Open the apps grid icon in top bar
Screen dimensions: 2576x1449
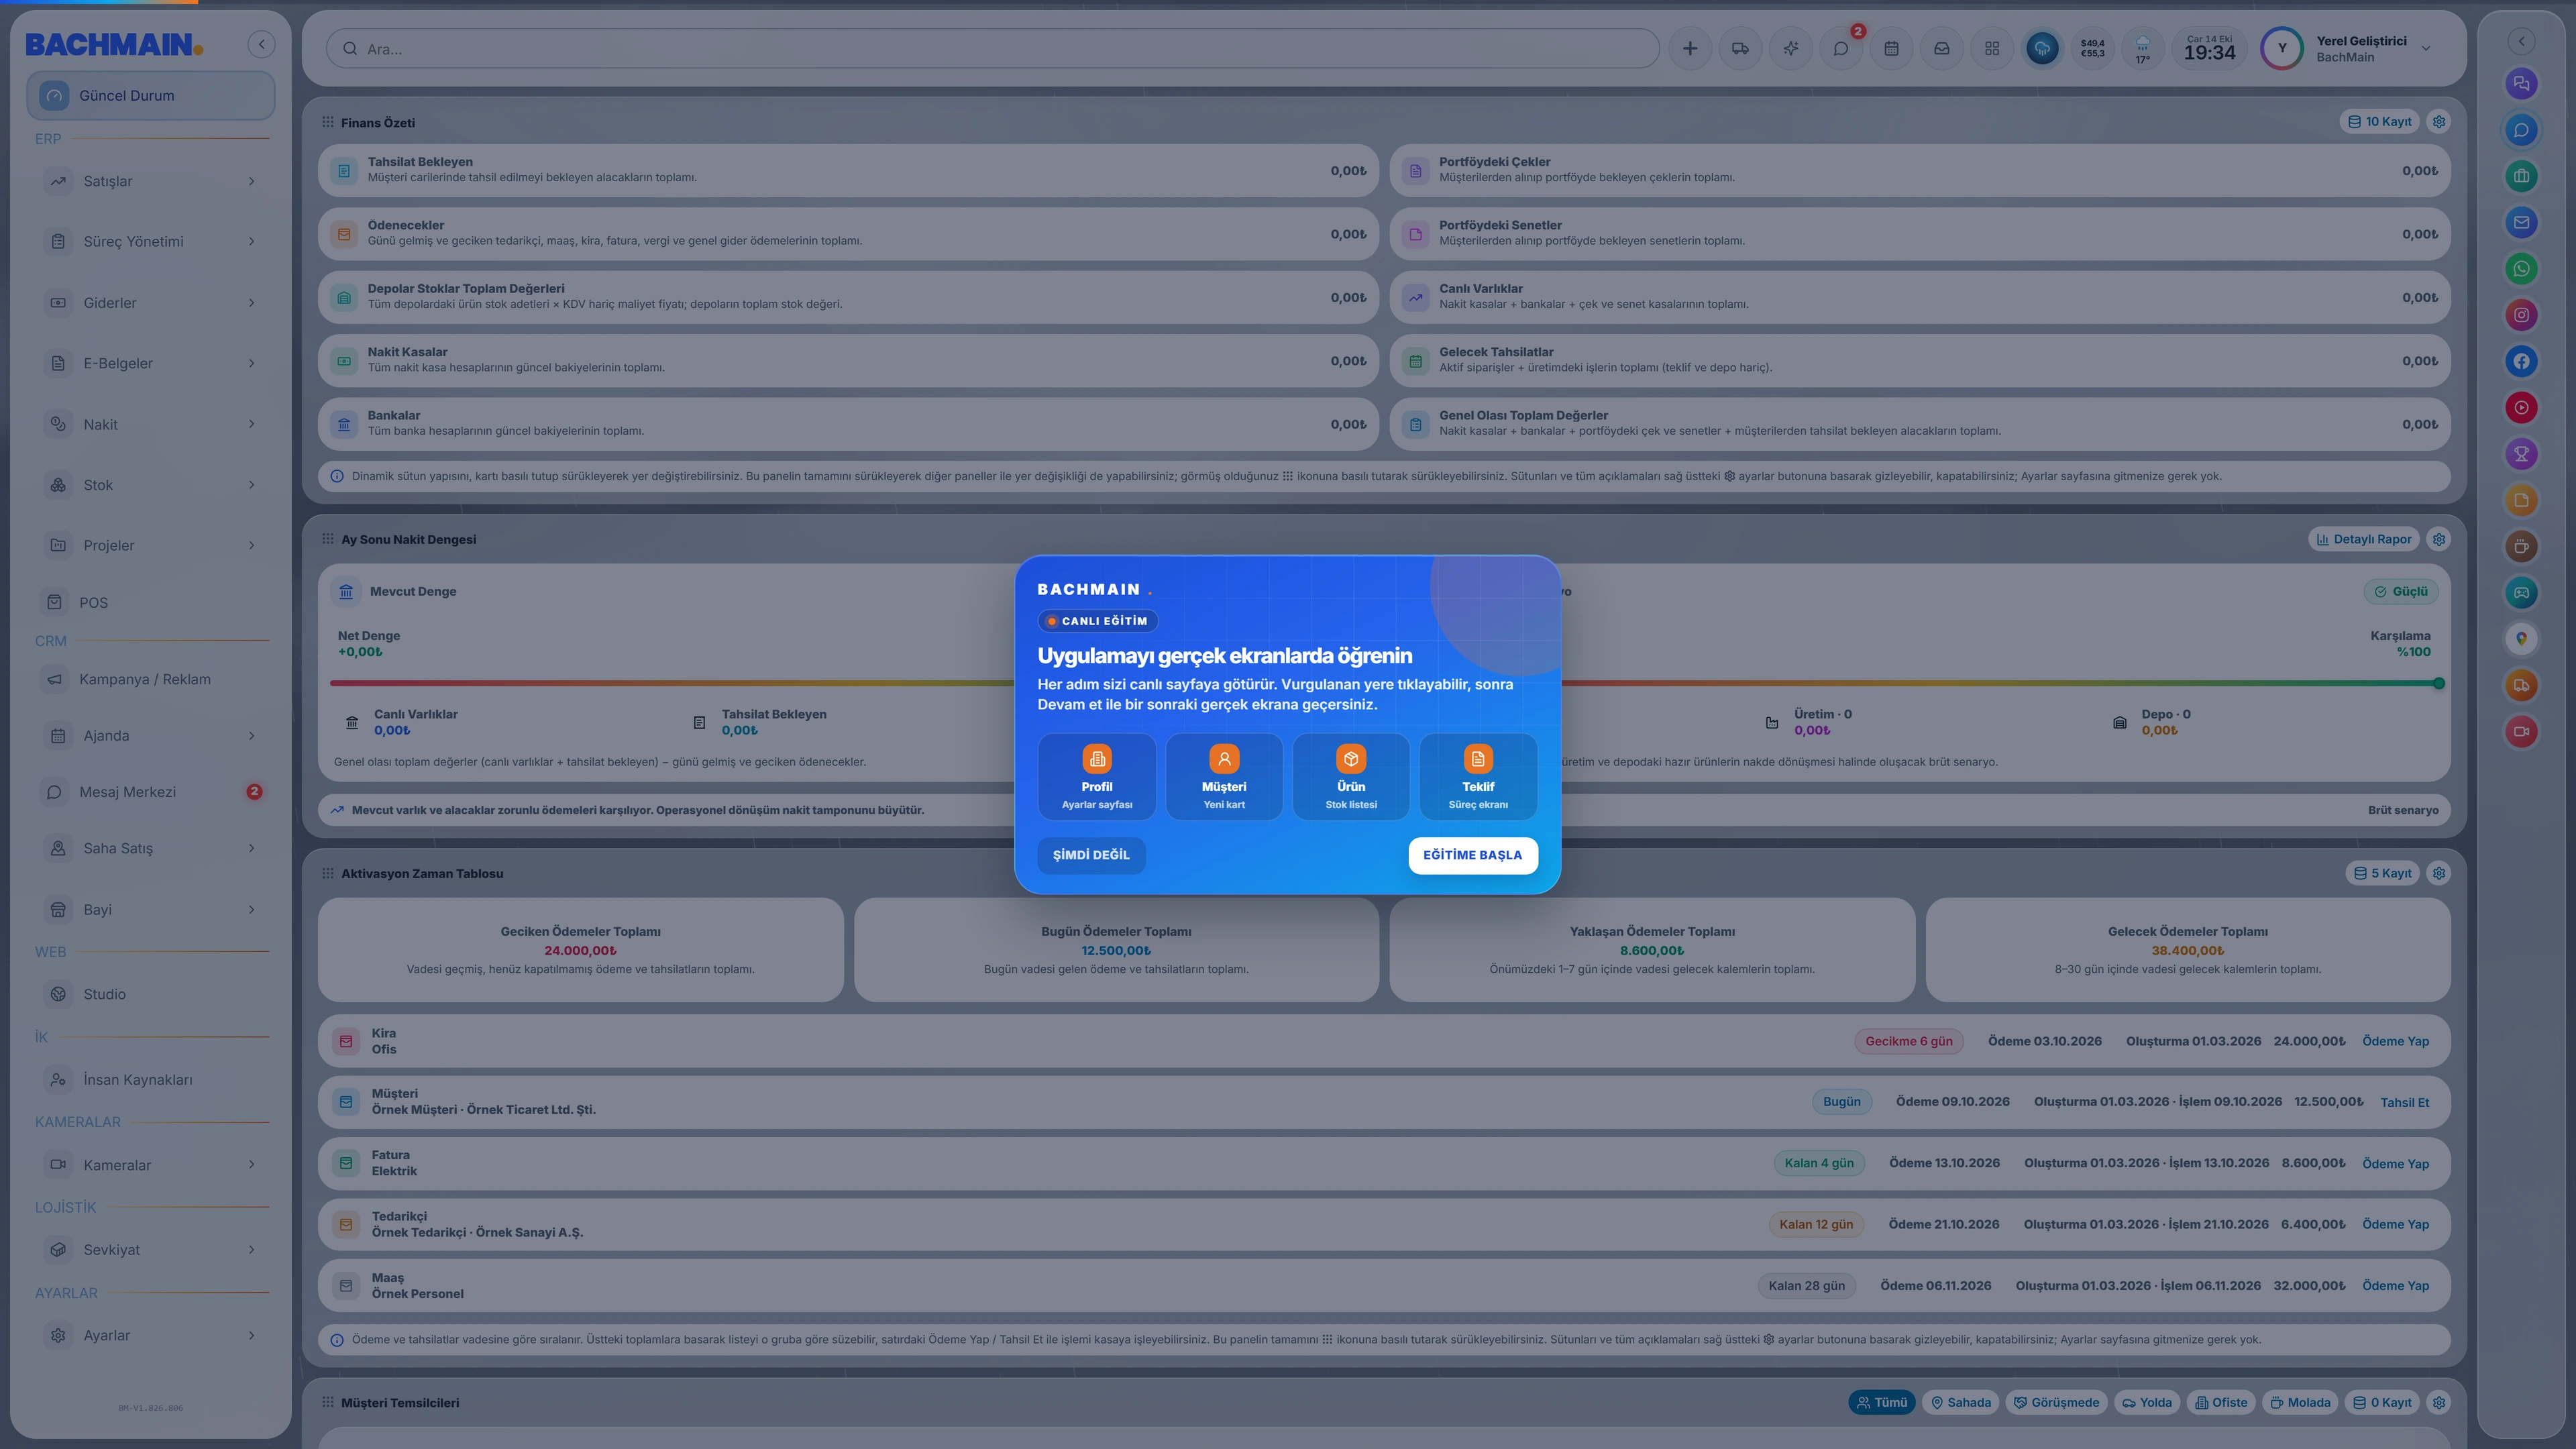tap(1992, 48)
